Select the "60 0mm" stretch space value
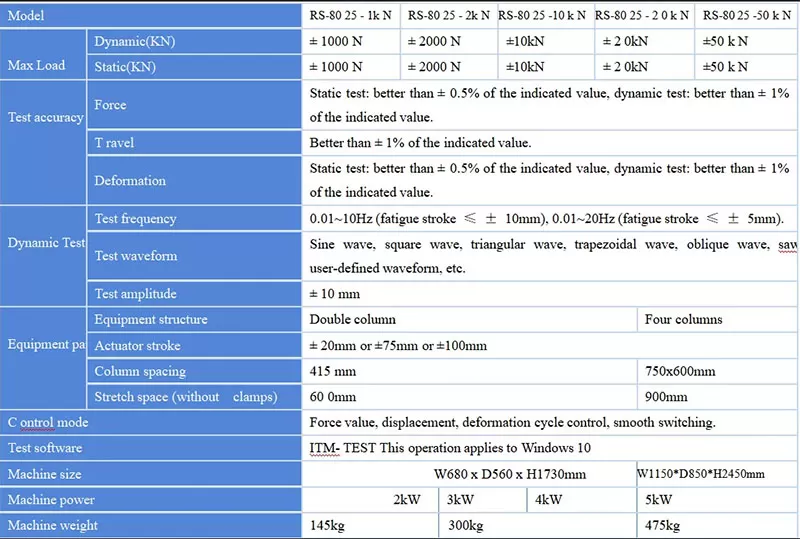Viewport: 800px width, 539px height. pyautogui.click(x=333, y=397)
